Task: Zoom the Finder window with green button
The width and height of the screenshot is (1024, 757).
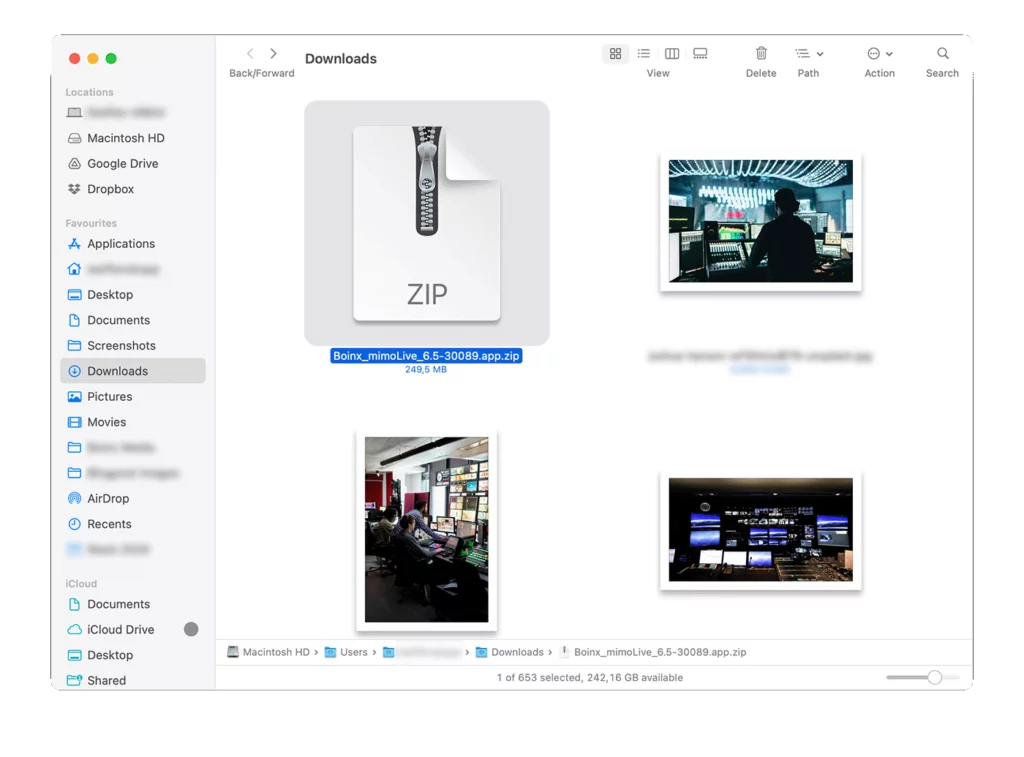Action: (x=111, y=58)
